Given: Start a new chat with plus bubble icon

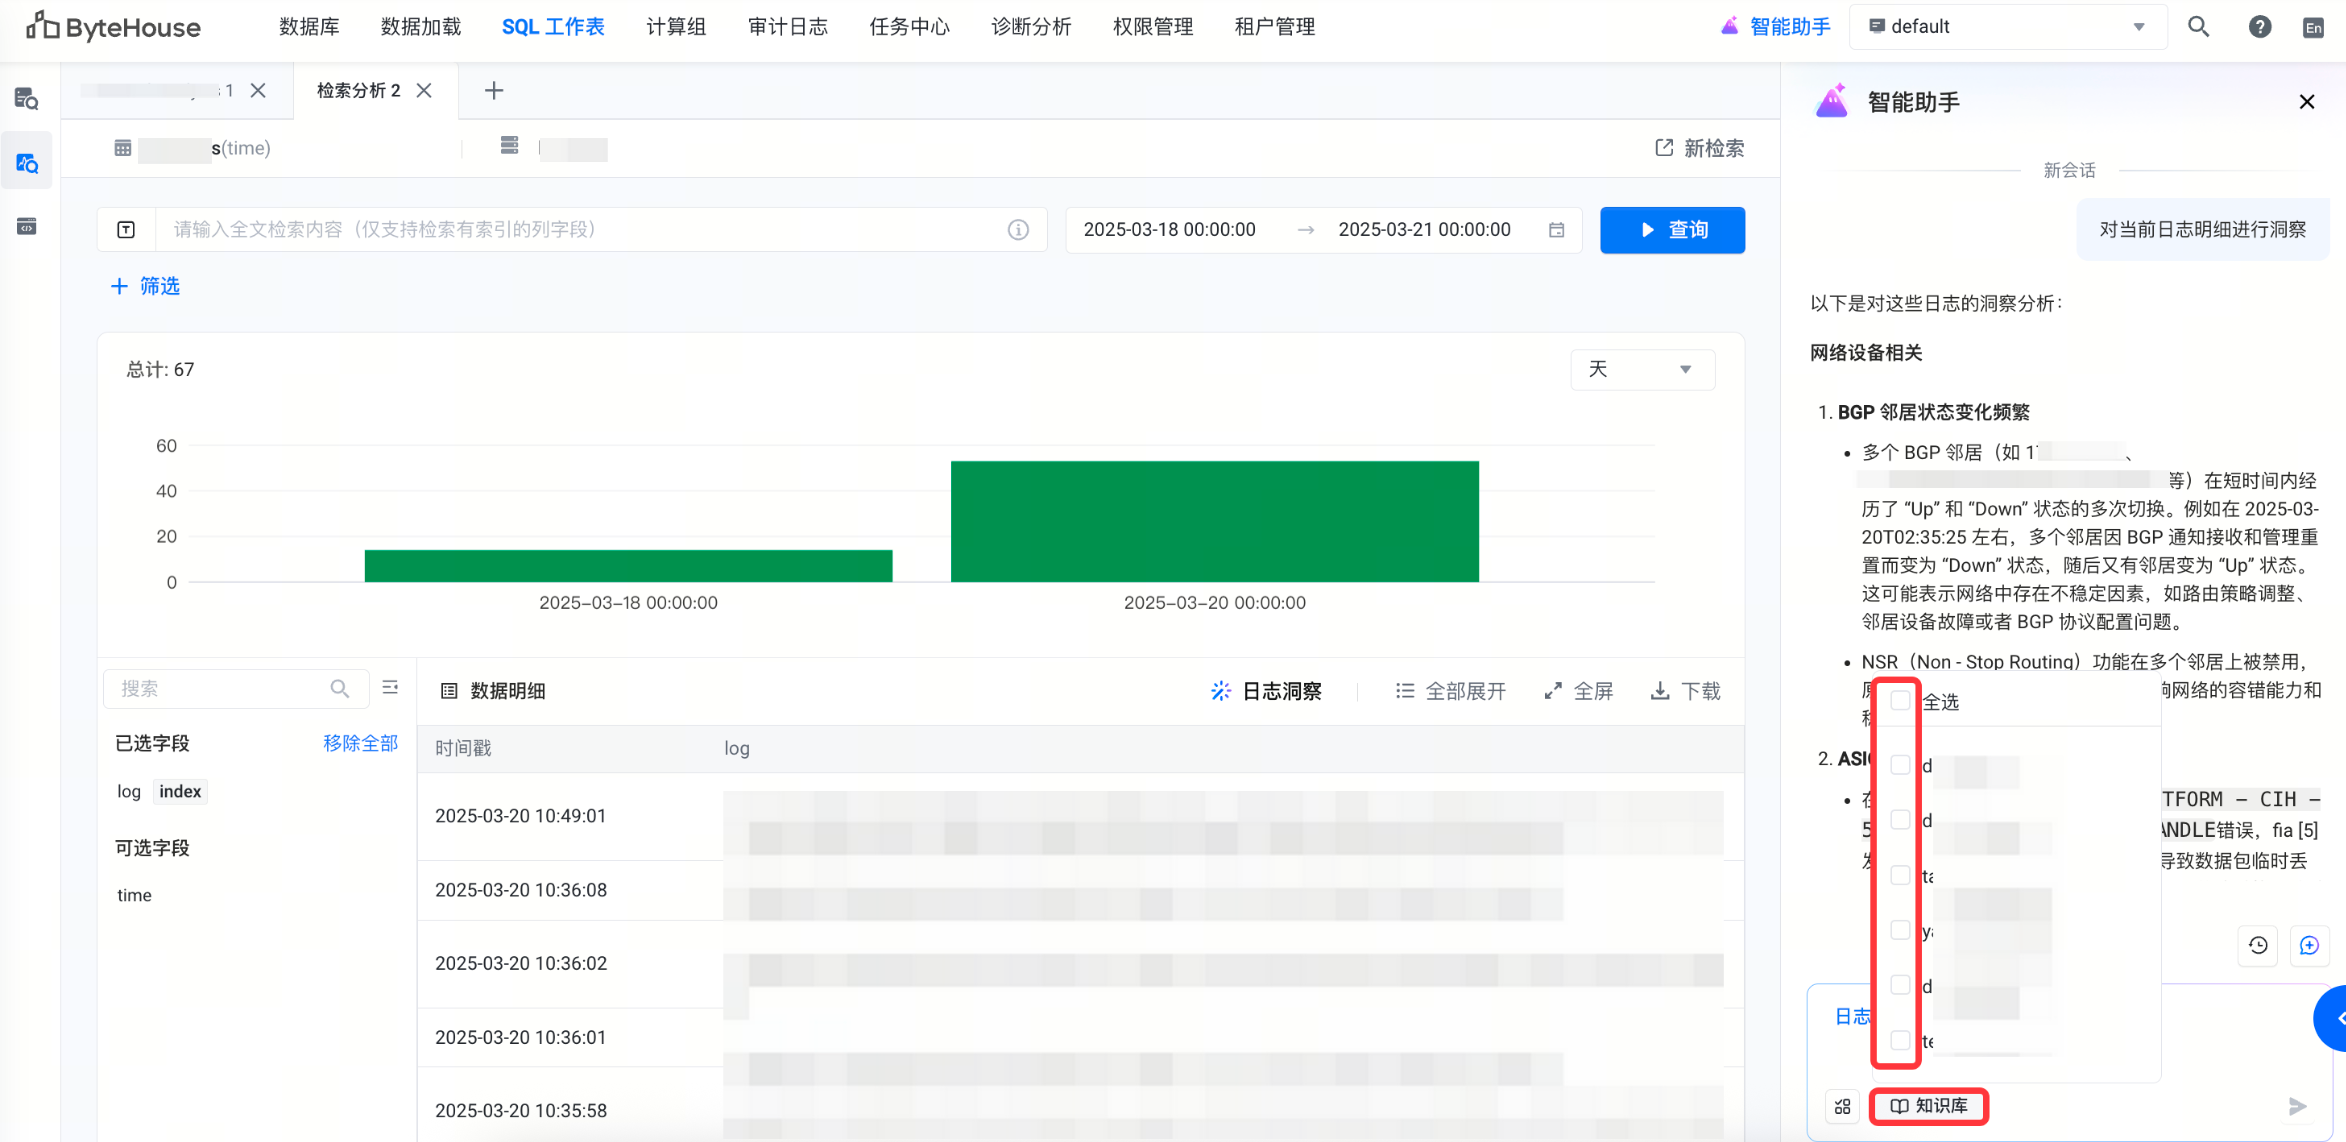Looking at the screenshot, I should click(x=2309, y=945).
